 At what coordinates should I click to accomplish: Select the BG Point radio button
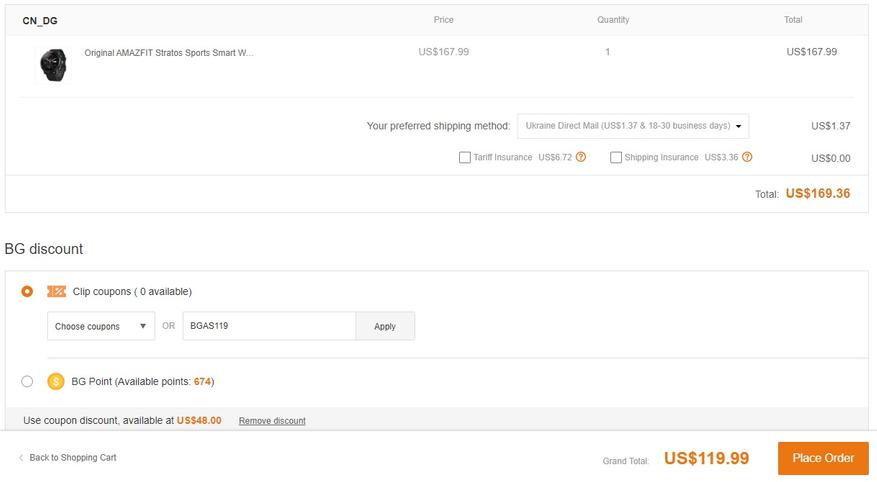click(27, 381)
